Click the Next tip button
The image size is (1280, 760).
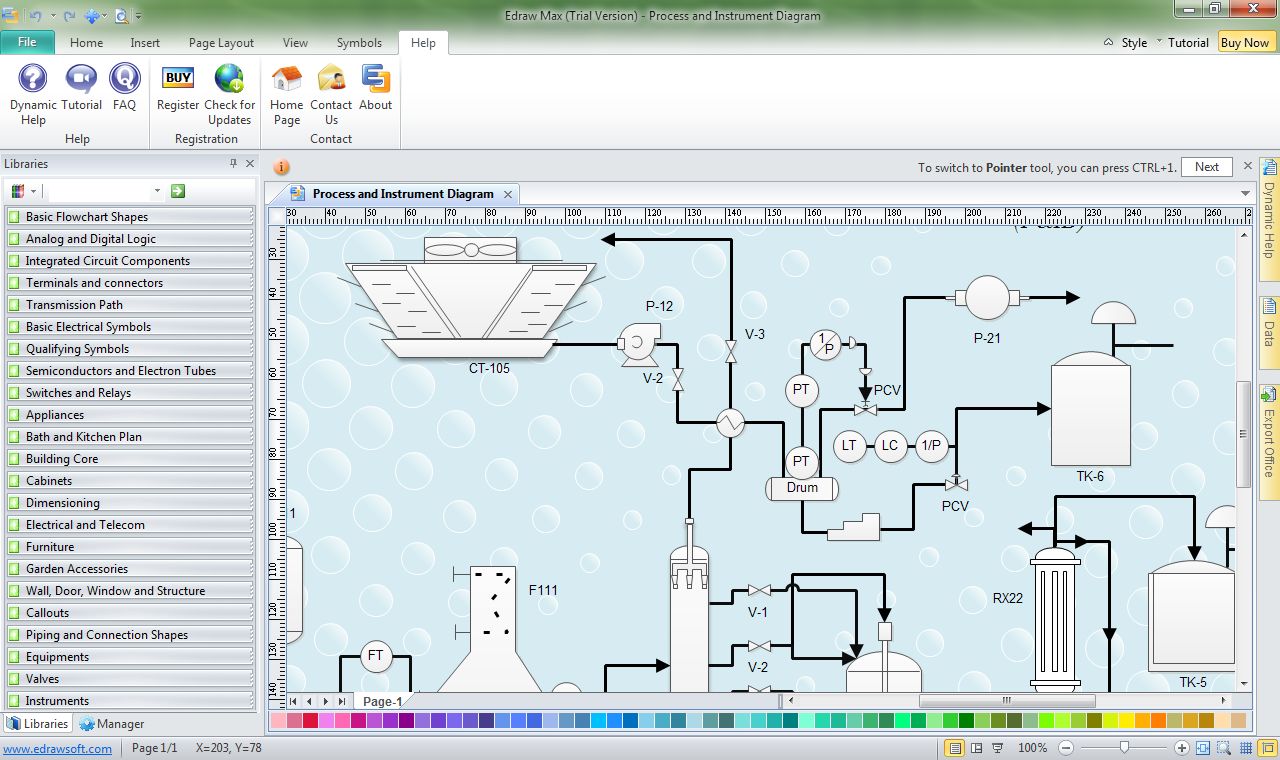point(1207,167)
